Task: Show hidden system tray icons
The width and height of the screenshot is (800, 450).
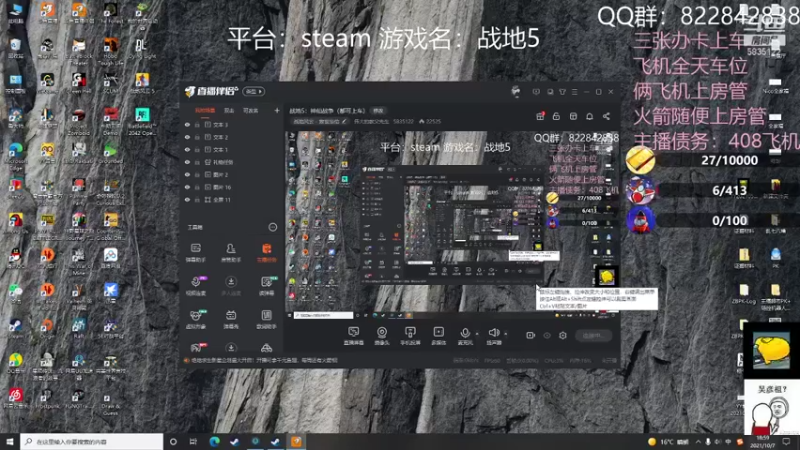Action: (697, 442)
